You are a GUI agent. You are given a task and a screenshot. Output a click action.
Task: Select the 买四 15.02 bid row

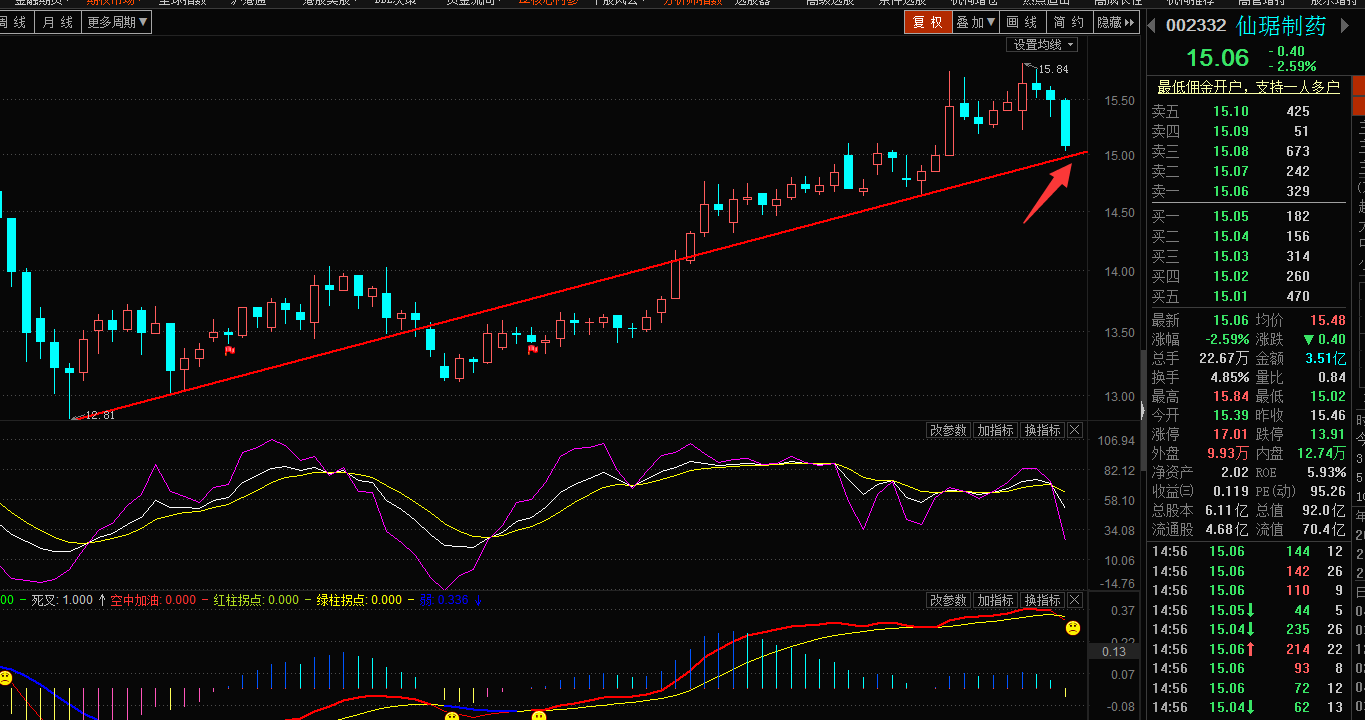pyautogui.click(x=1247, y=276)
